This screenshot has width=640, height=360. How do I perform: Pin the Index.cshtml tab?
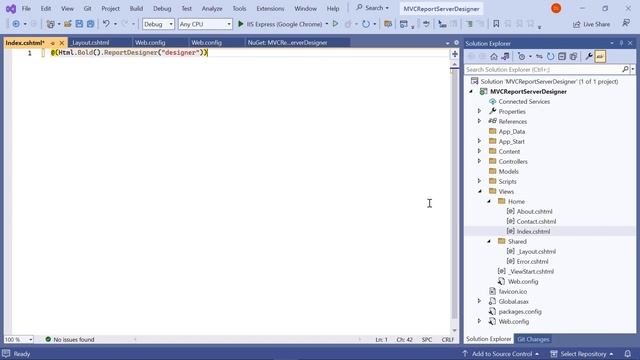coord(53,43)
